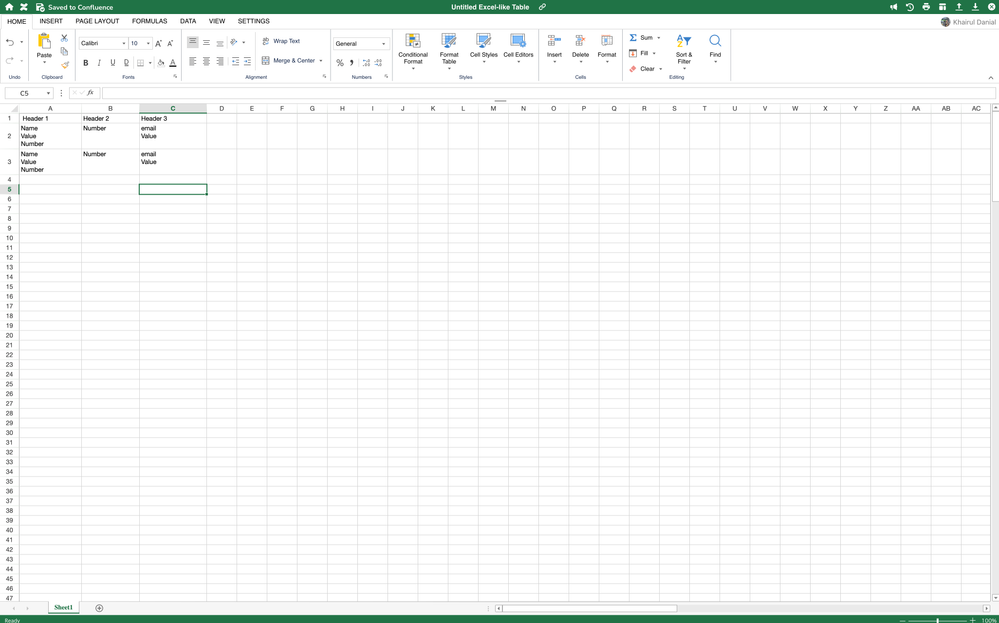
Task: Select the Italic formatting icon
Action: (99, 62)
